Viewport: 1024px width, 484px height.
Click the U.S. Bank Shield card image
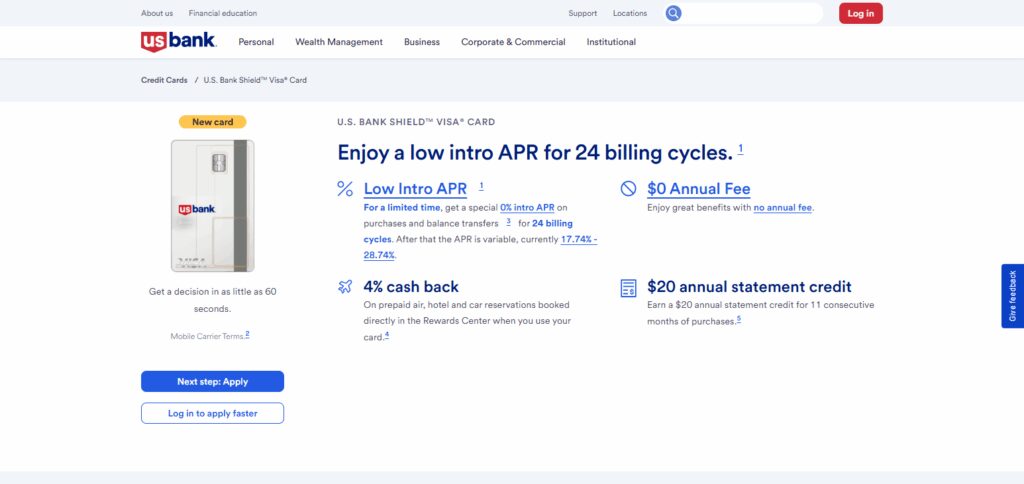(212, 206)
